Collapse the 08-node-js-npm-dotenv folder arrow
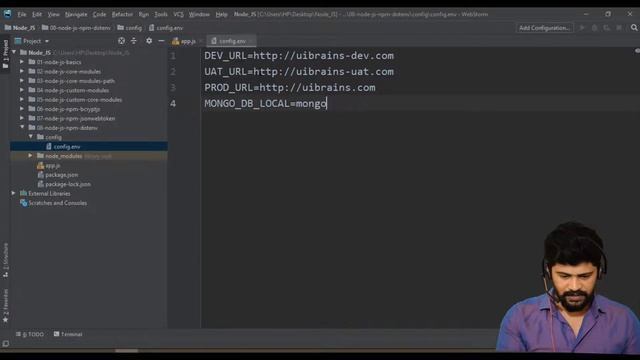Viewport: 640px width, 360px height. (22, 127)
